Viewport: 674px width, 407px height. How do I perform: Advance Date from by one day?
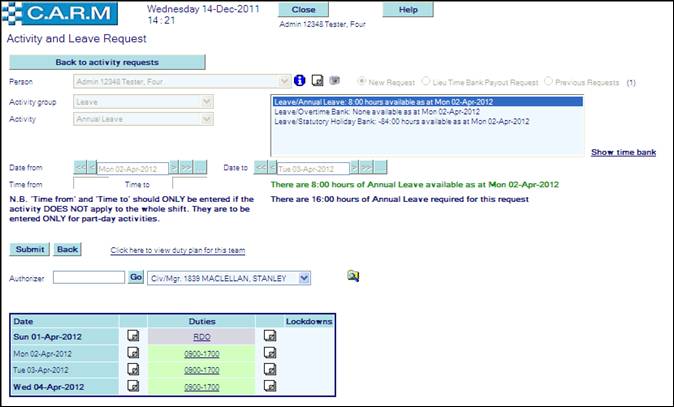coord(173,168)
